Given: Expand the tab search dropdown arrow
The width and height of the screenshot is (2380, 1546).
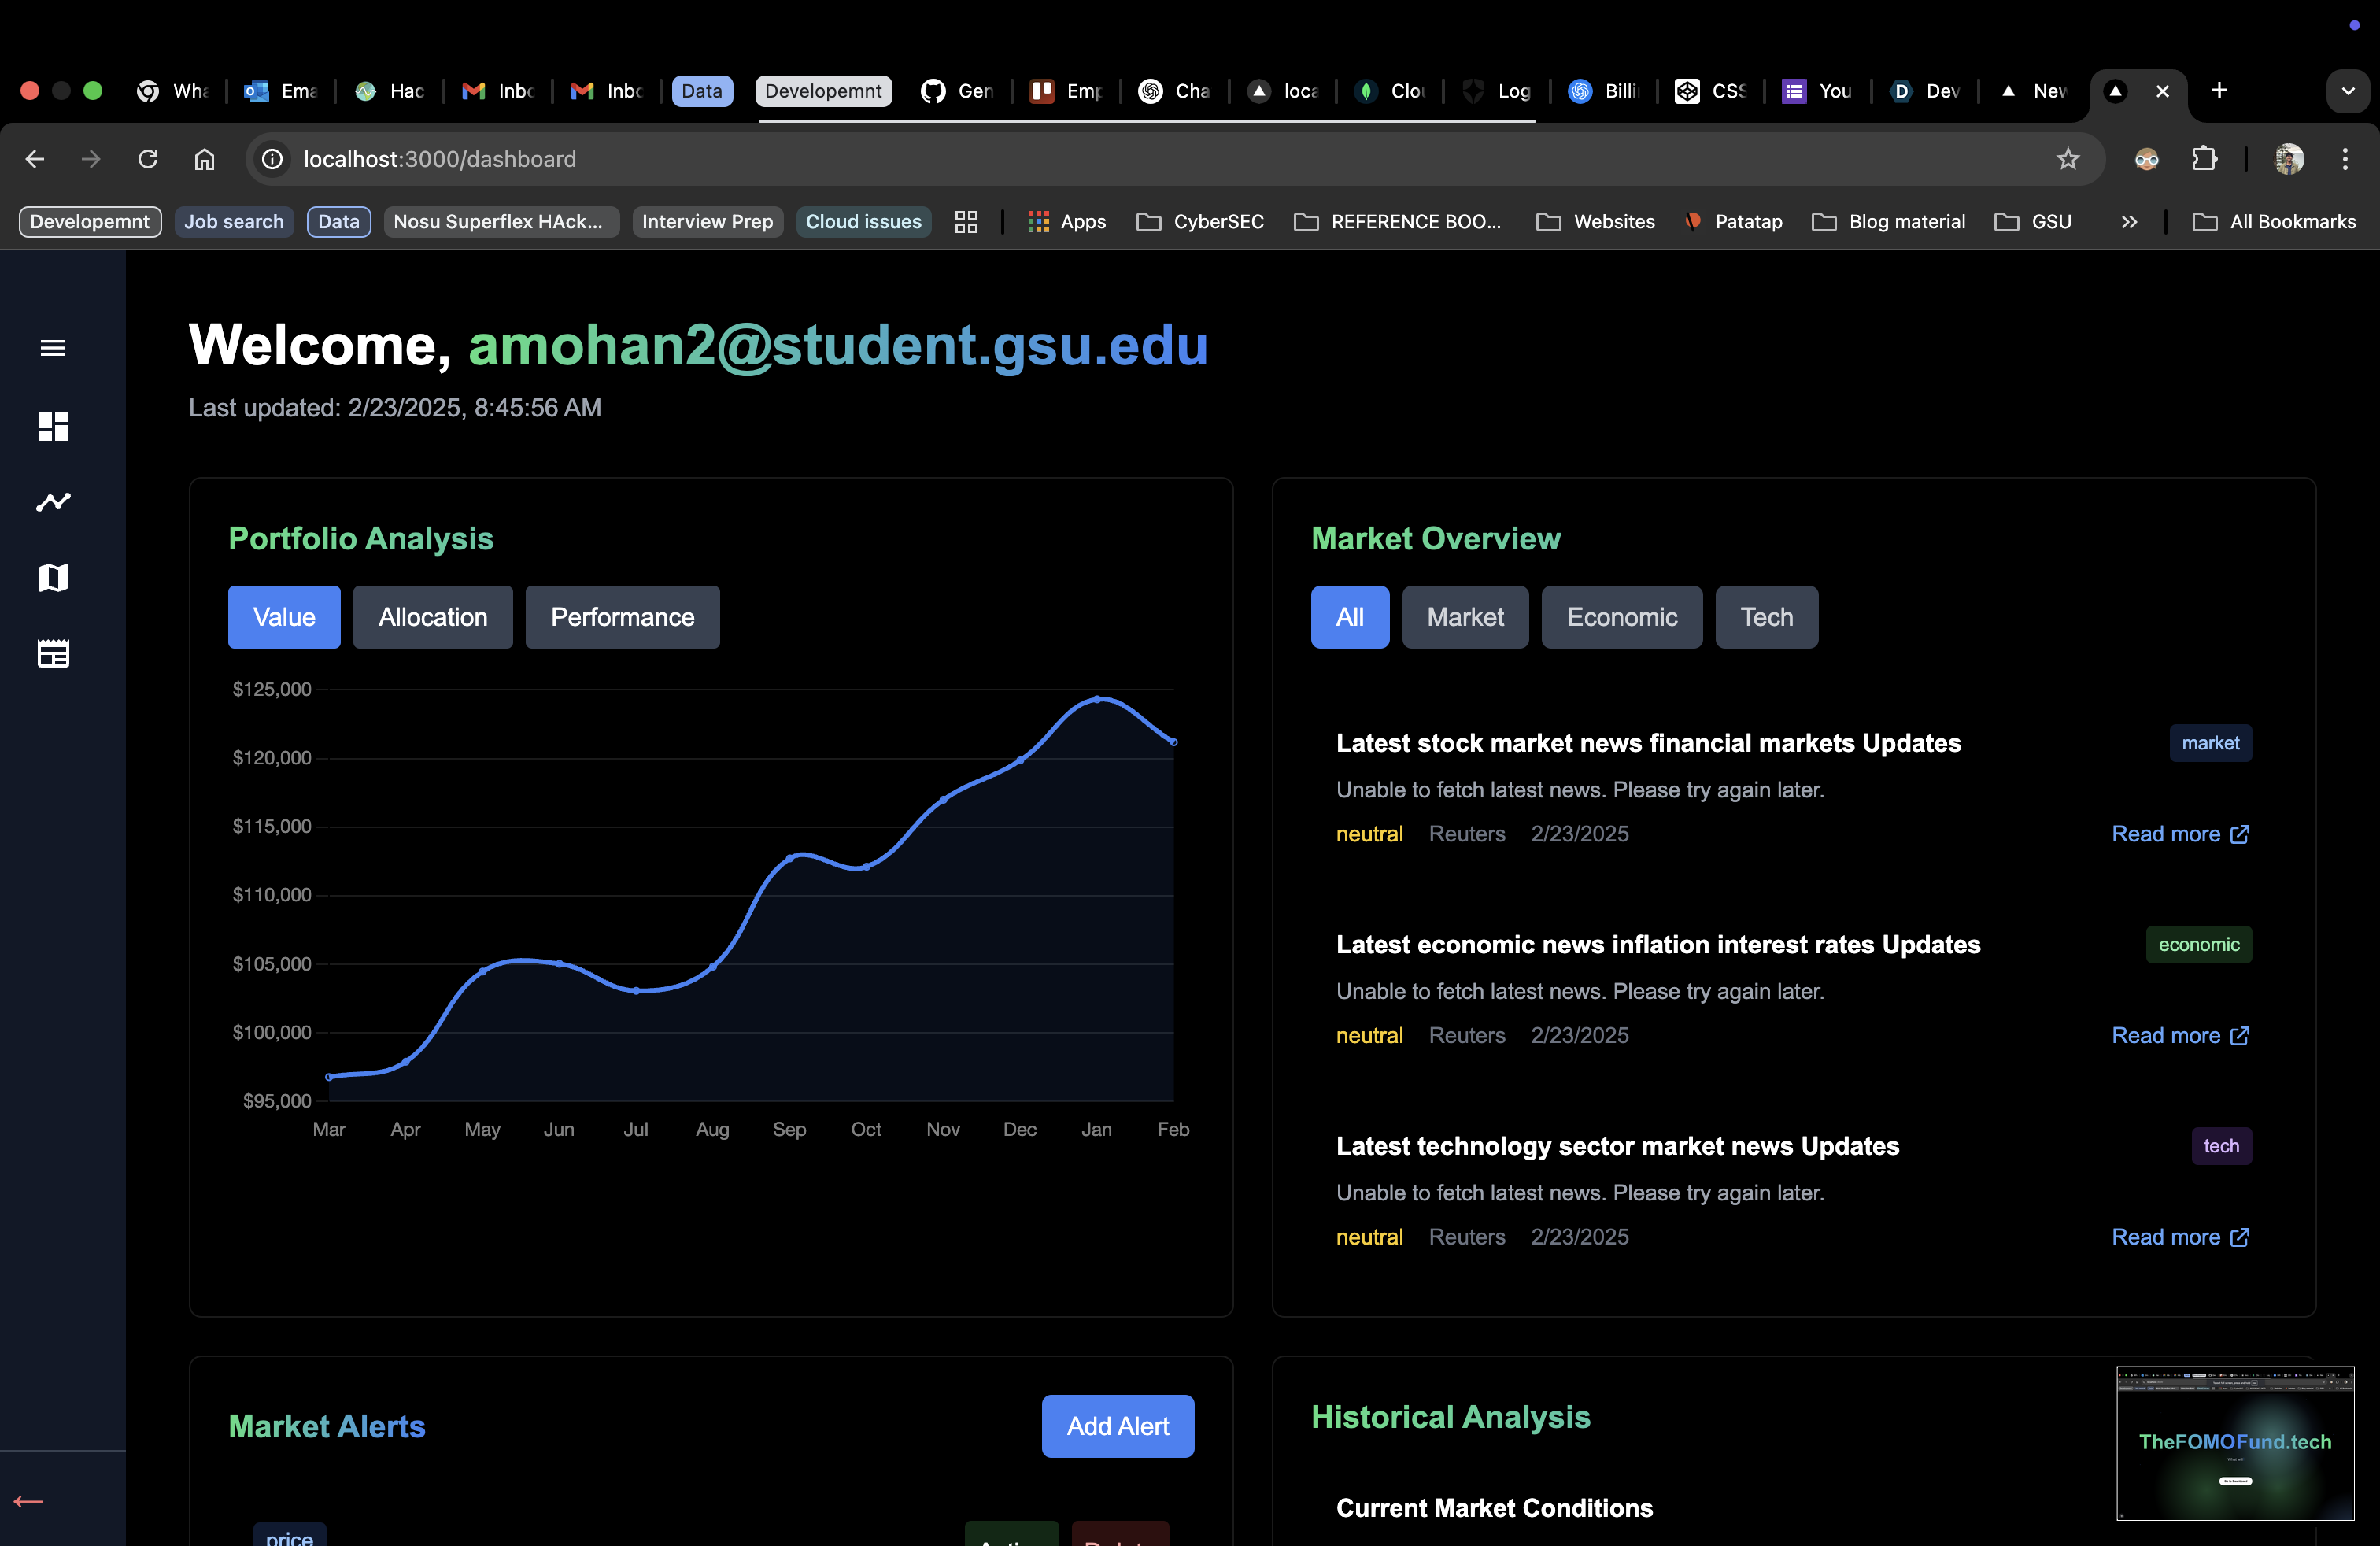Looking at the screenshot, I should 2348,91.
